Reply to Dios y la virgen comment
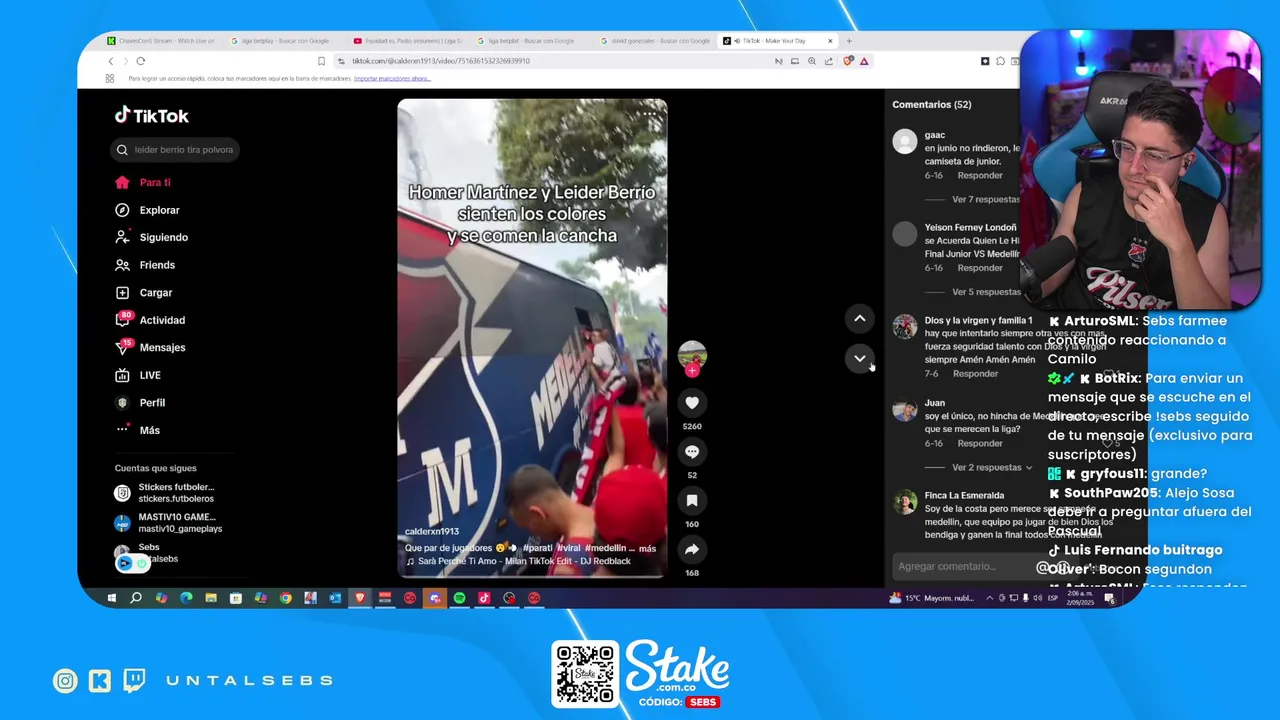Image resolution: width=1280 pixels, height=720 pixels. click(975, 374)
